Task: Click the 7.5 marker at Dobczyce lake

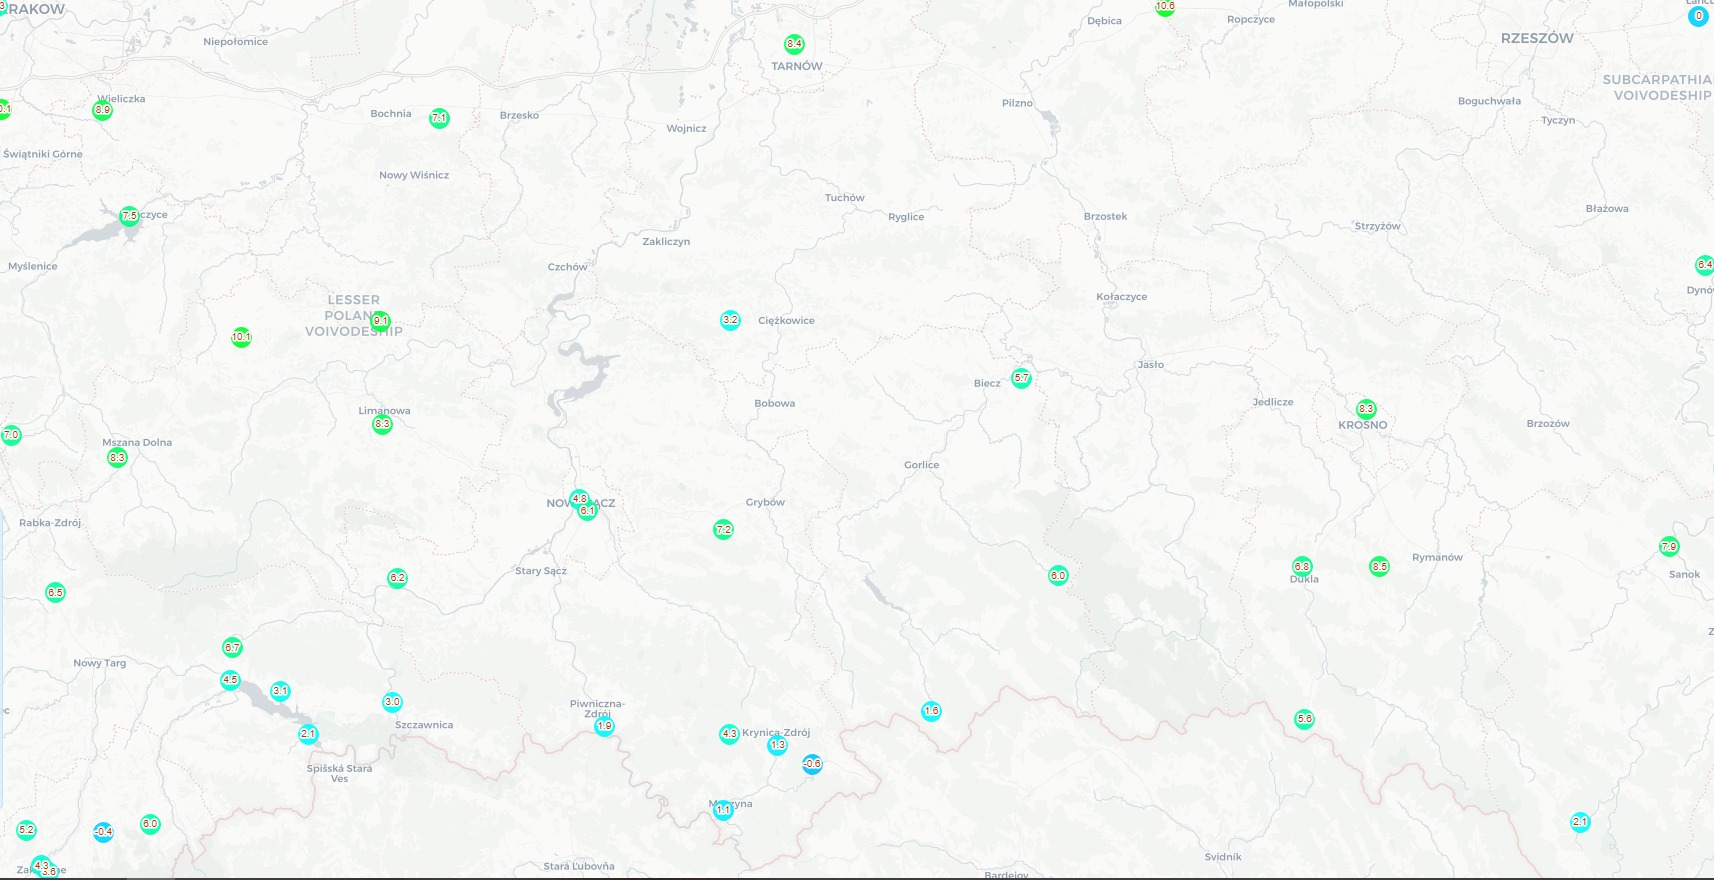Action: (x=129, y=216)
